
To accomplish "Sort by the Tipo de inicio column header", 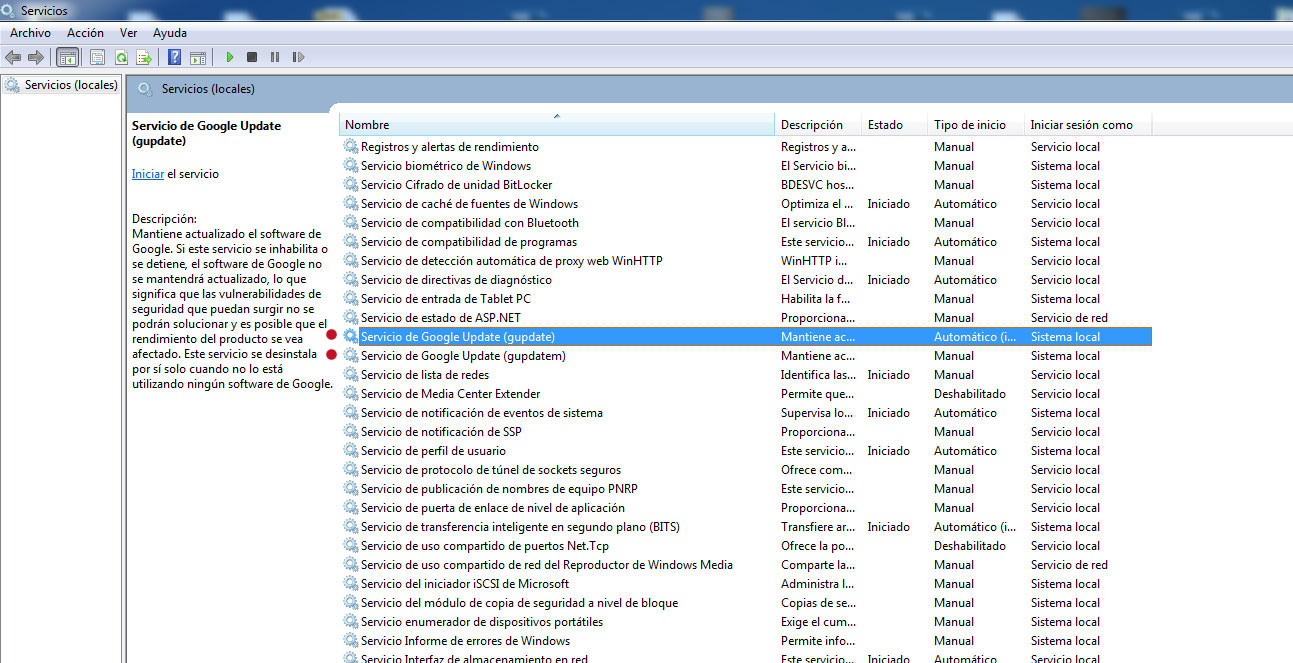I will (976, 125).
